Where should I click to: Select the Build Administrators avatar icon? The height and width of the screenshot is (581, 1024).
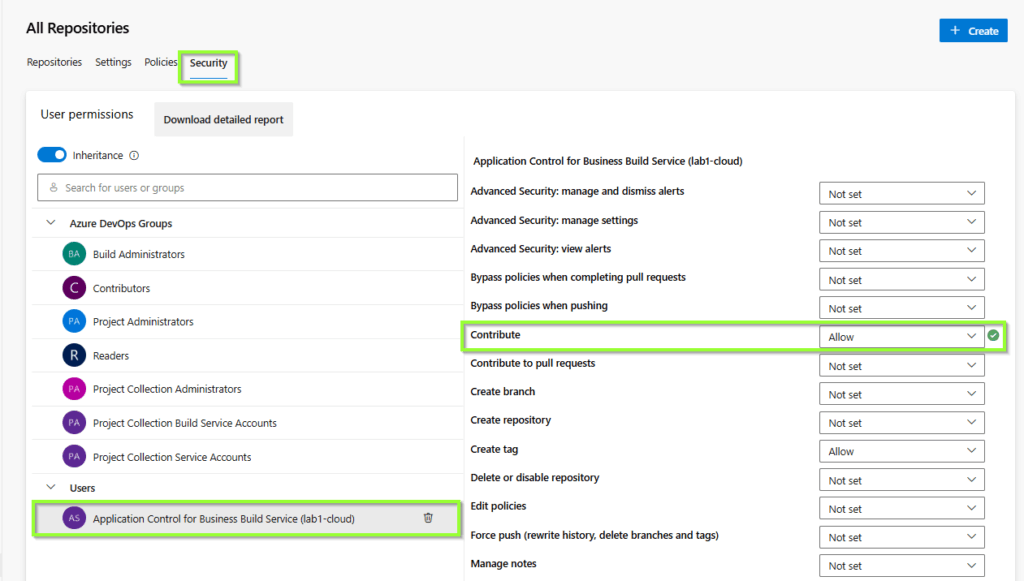click(73, 254)
